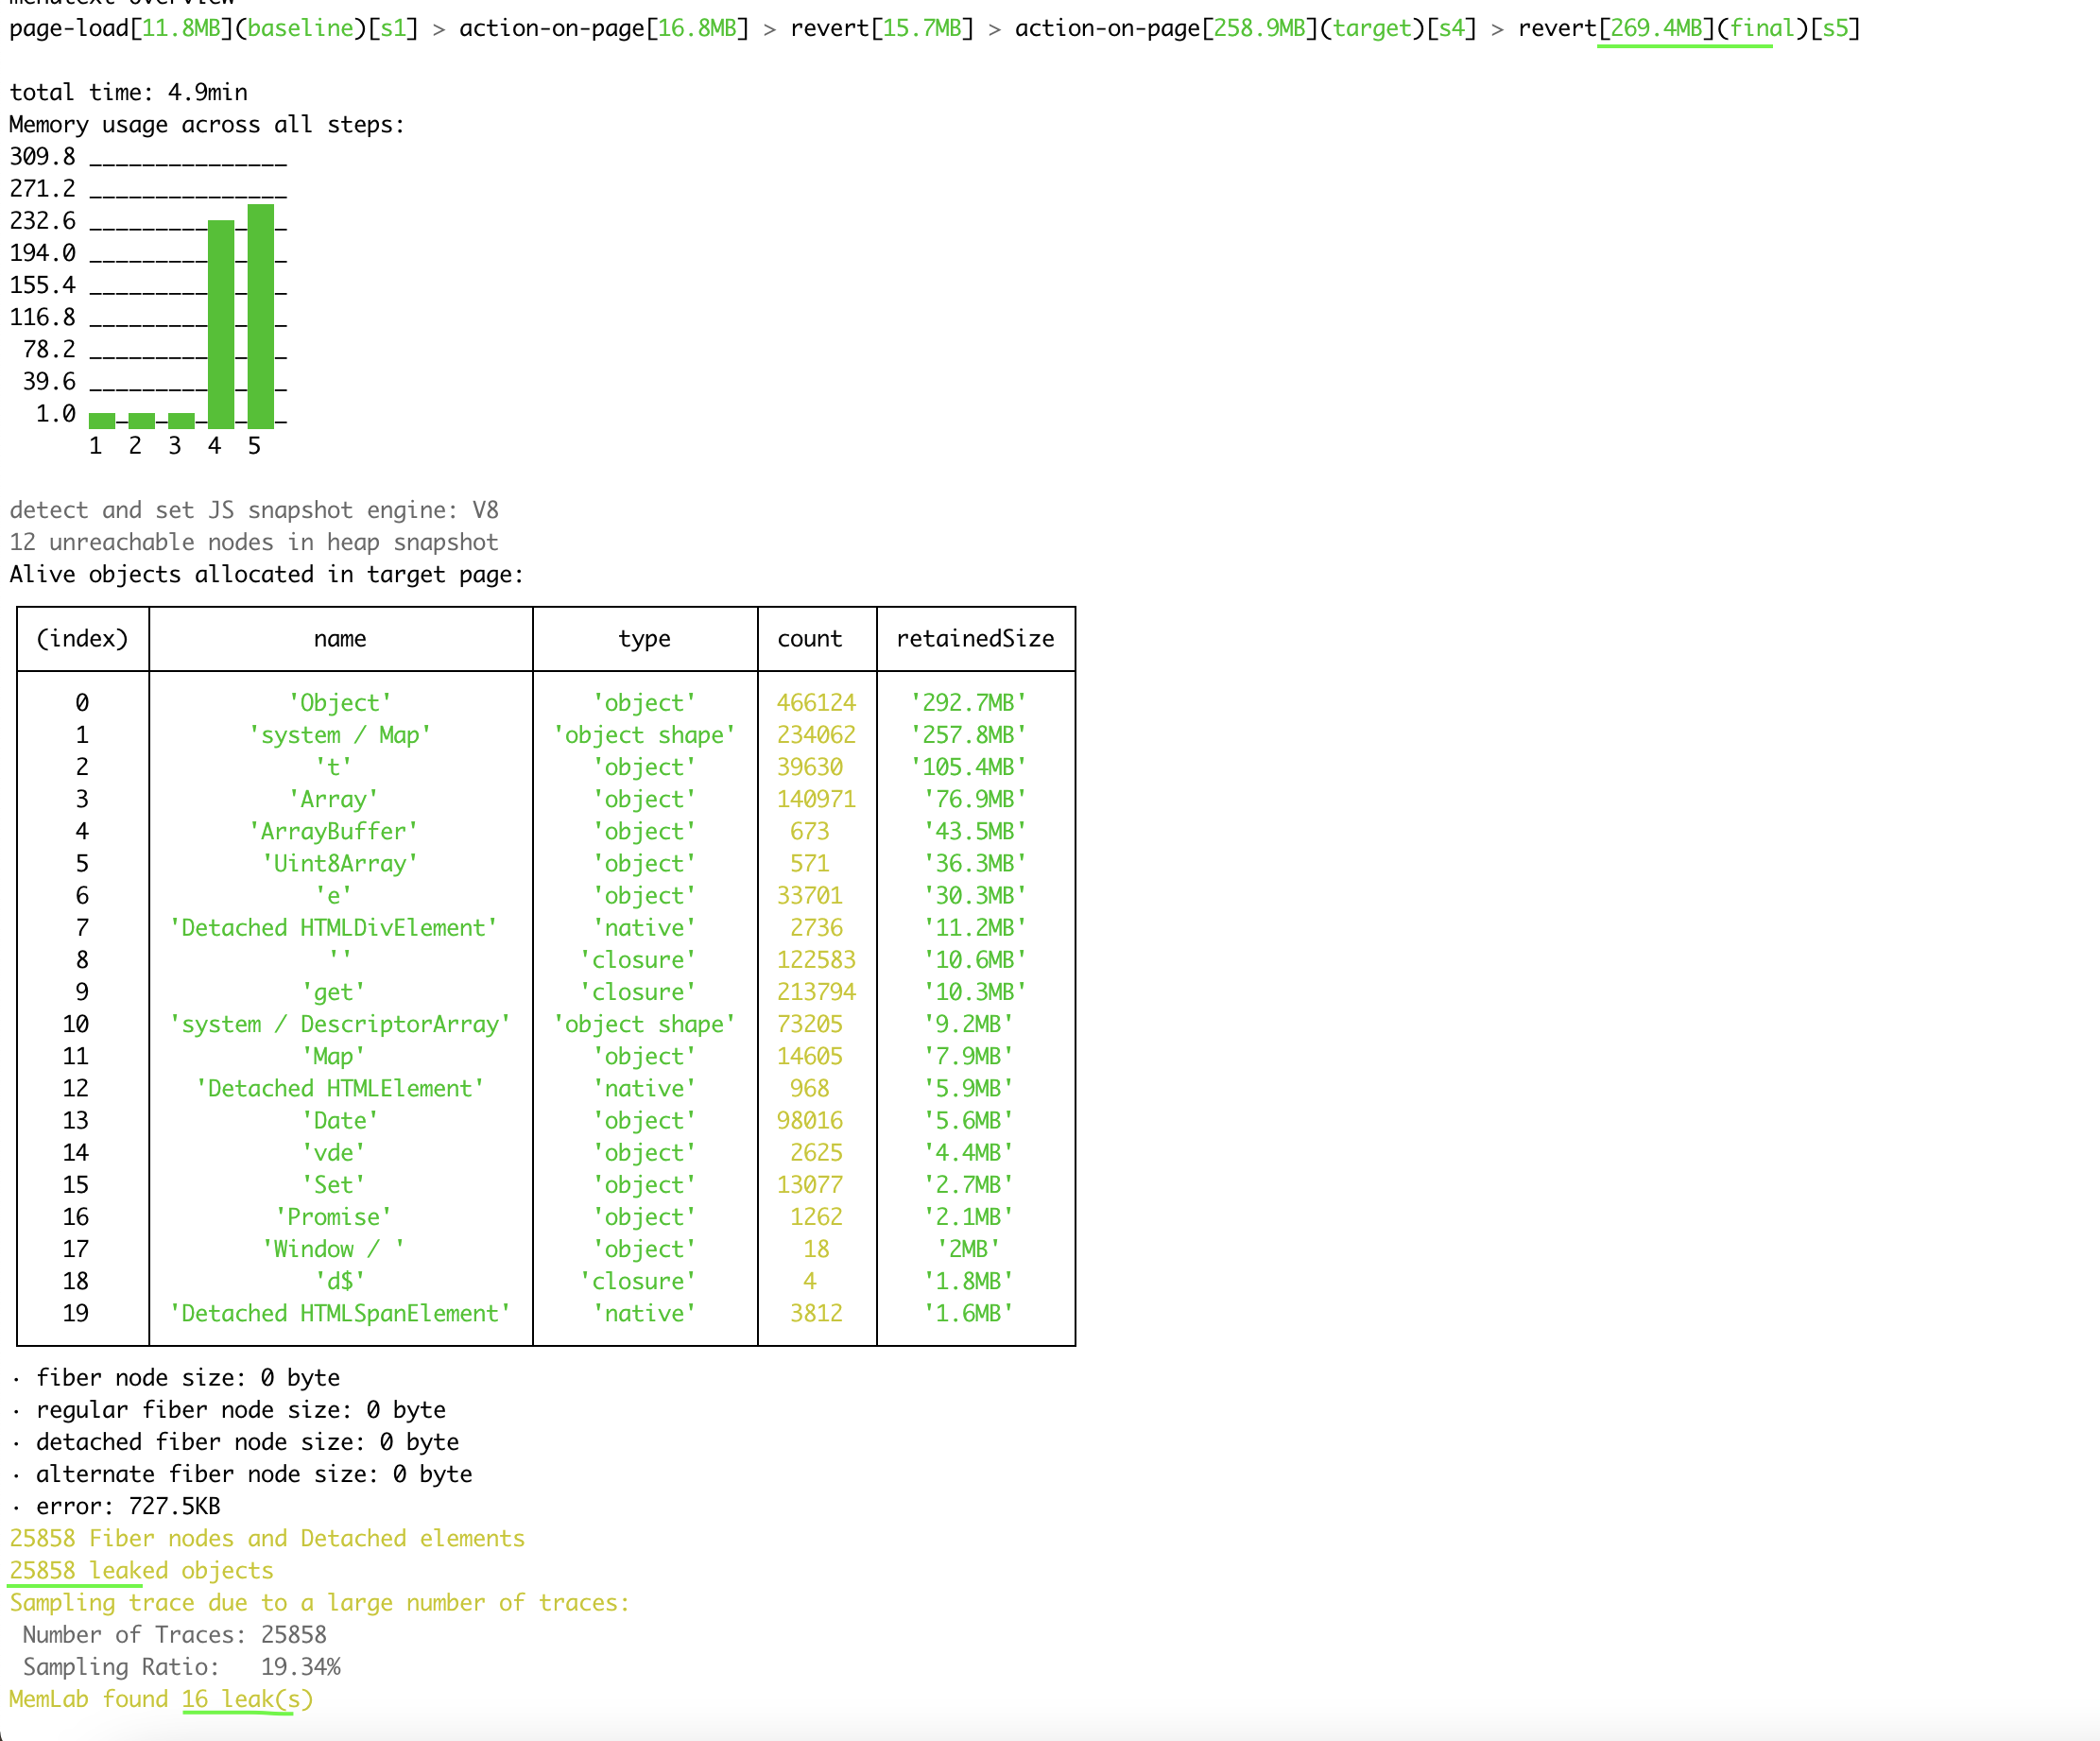
Task: Click the tall green bar for step 5
Action: click(261, 316)
